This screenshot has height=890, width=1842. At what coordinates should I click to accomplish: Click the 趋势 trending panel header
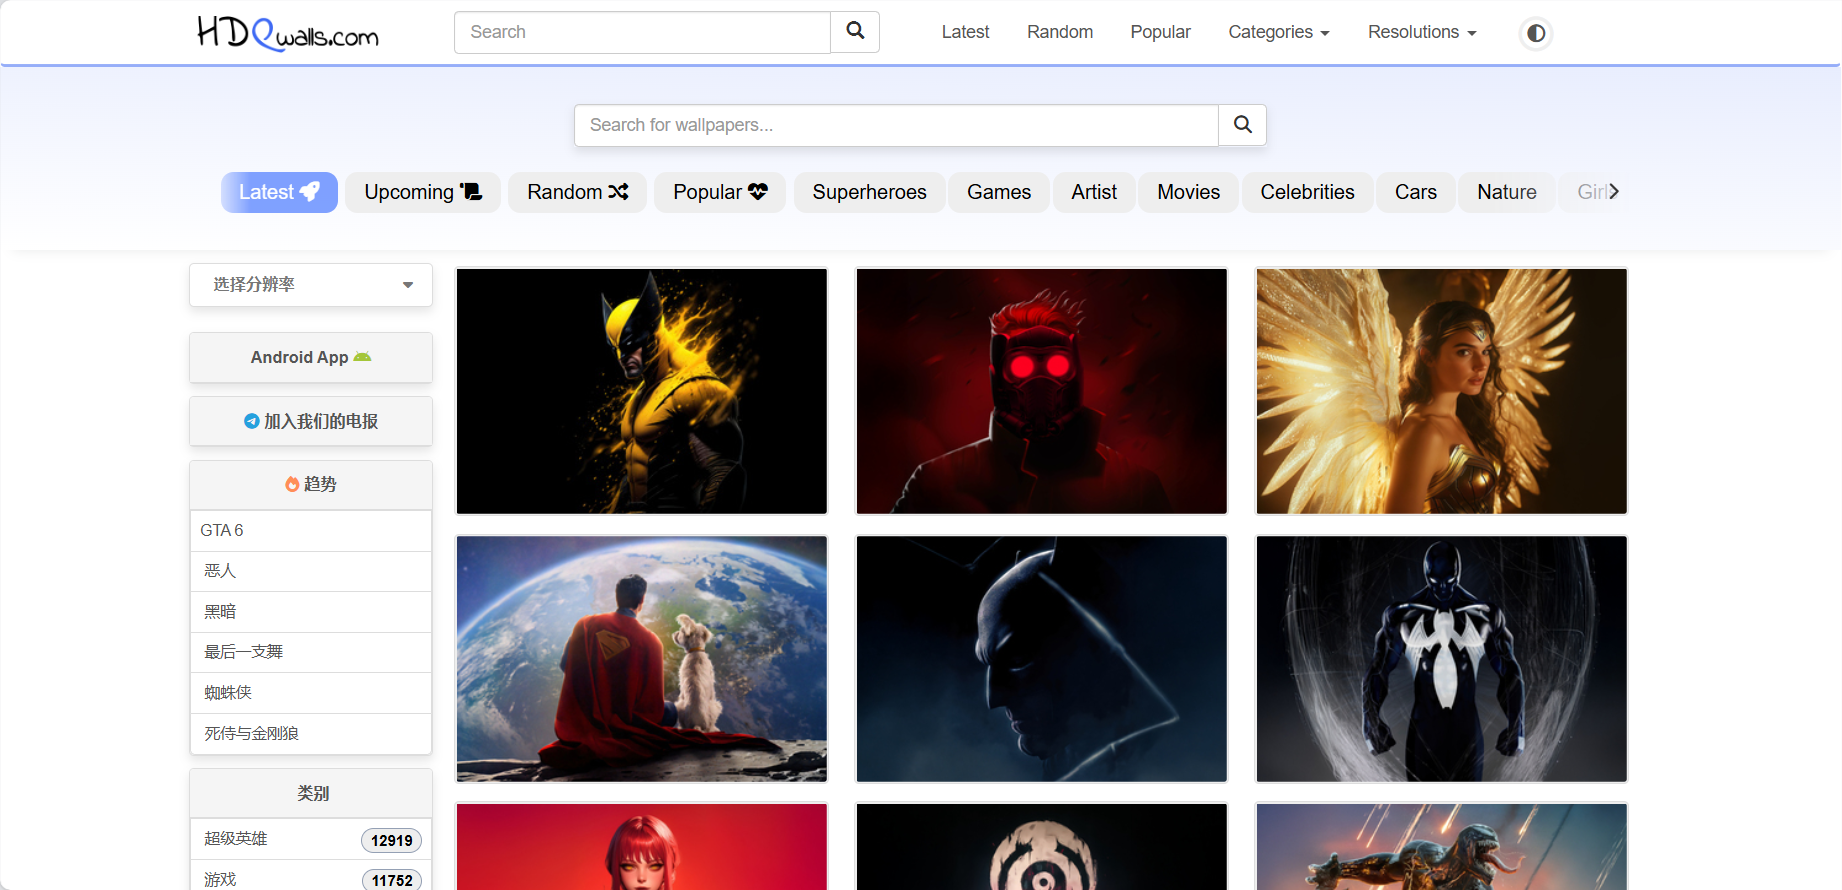coord(311,485)
